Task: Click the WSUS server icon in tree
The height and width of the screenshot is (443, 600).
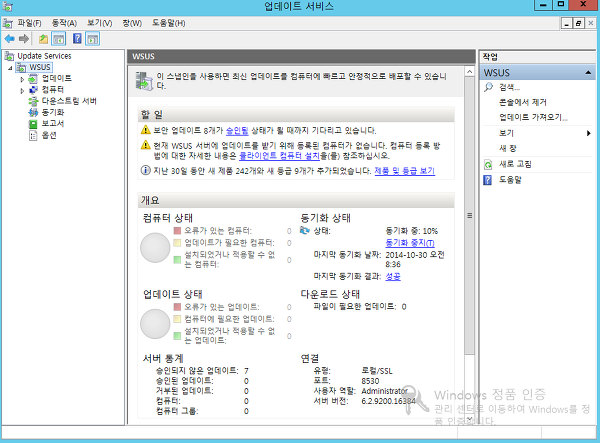Action: click(x=21, y=67)
